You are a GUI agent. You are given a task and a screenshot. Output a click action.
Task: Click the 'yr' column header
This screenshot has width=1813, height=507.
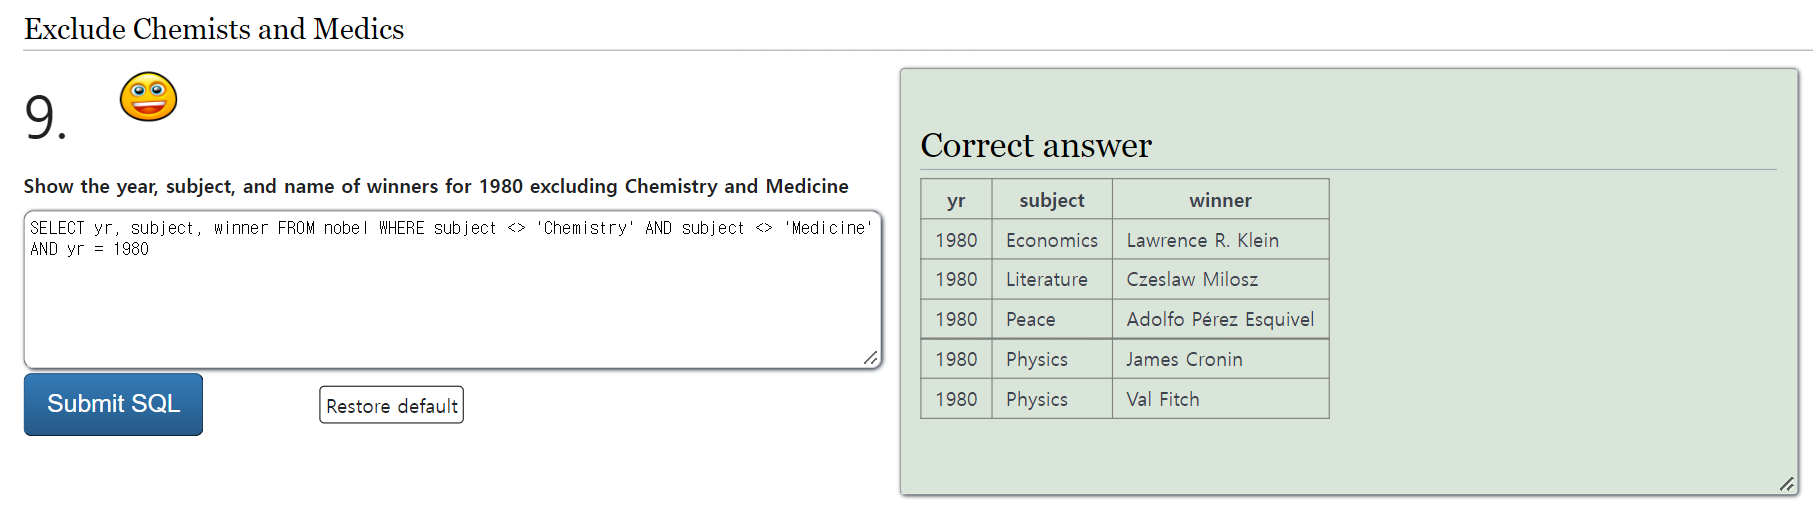point(956,200)
